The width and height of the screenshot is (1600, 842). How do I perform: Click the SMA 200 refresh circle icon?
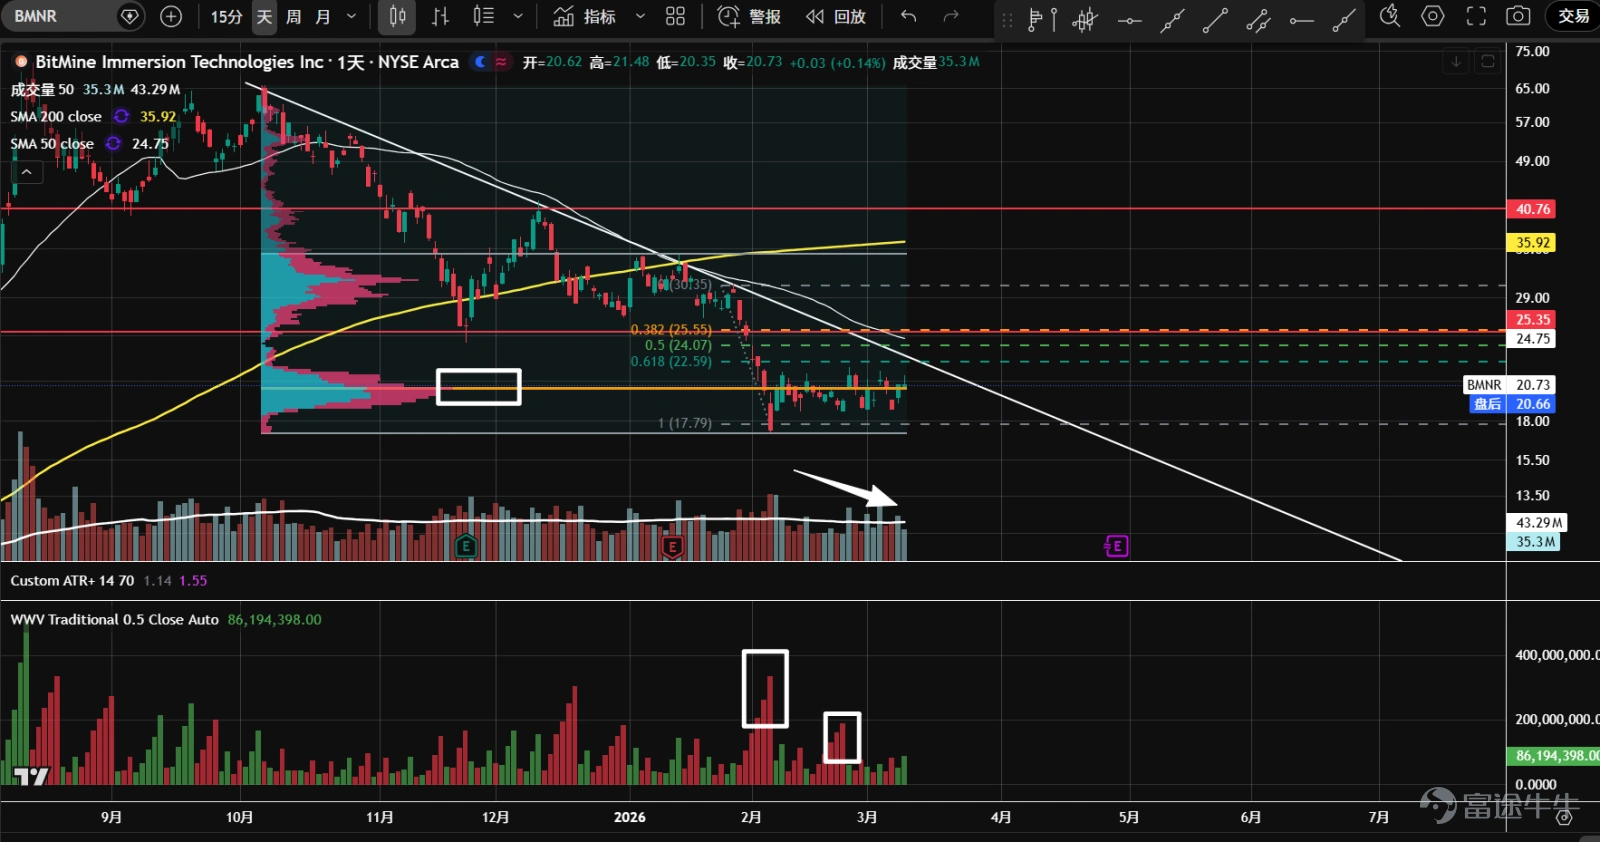121,116
